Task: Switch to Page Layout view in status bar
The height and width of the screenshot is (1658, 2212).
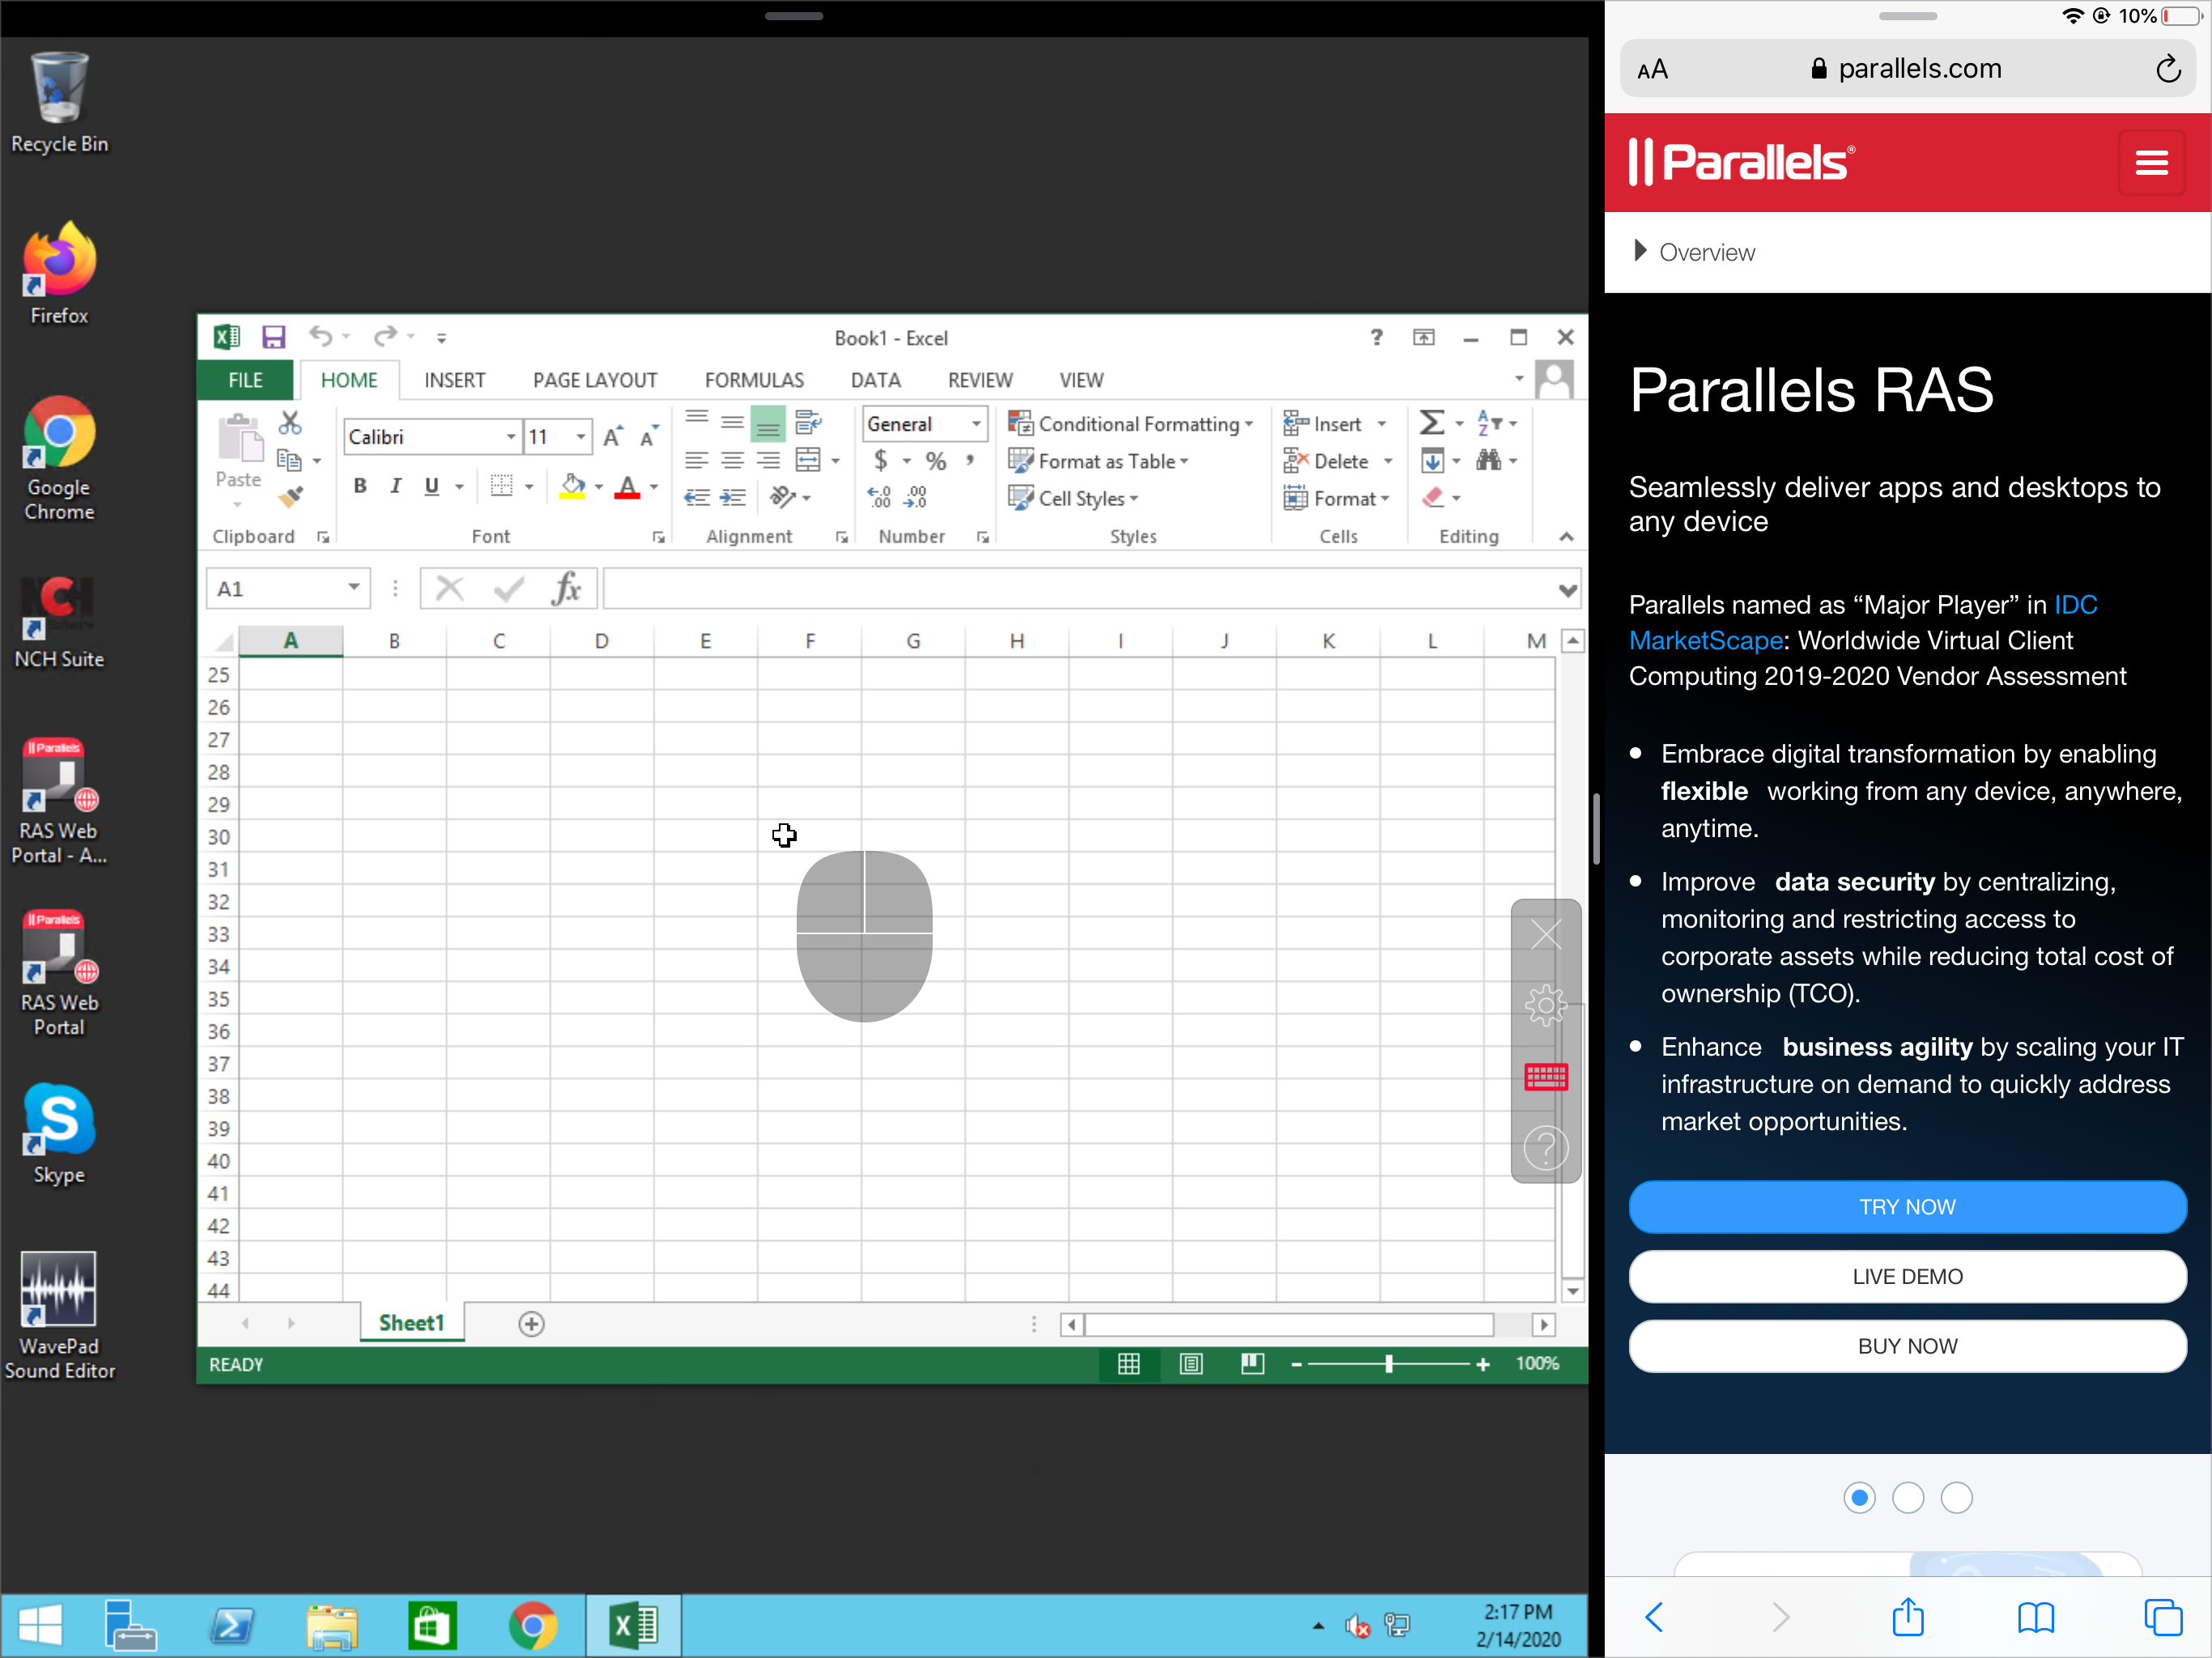Action: (x=1190, y=1364)
